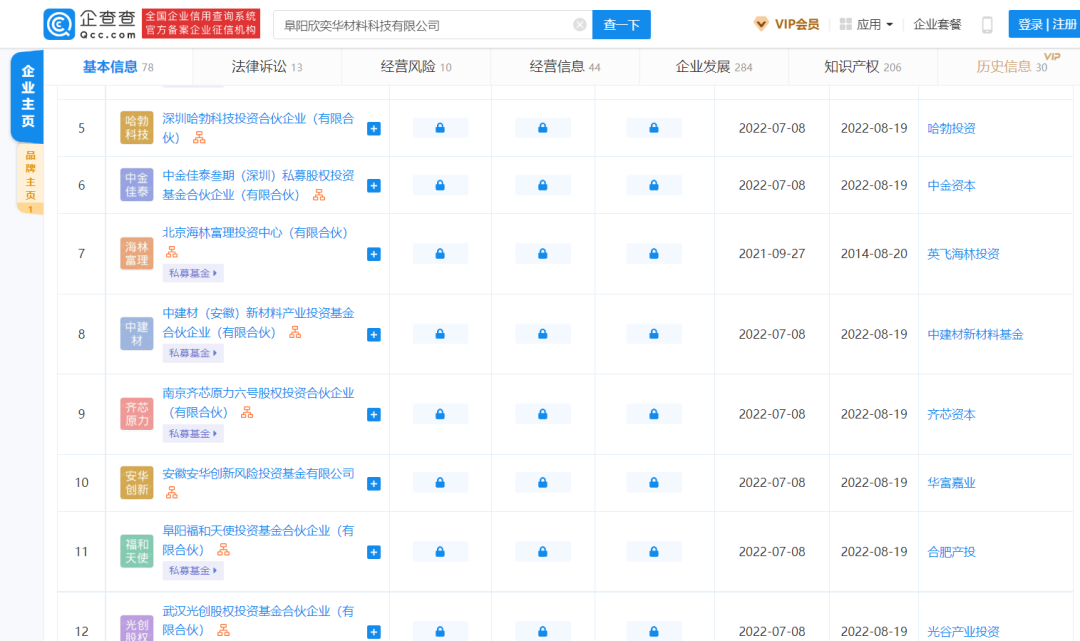Click 海林富理 company logo thumbnail
The height and width of the screenshot is (641, 1080).
[x=136, y=253]
